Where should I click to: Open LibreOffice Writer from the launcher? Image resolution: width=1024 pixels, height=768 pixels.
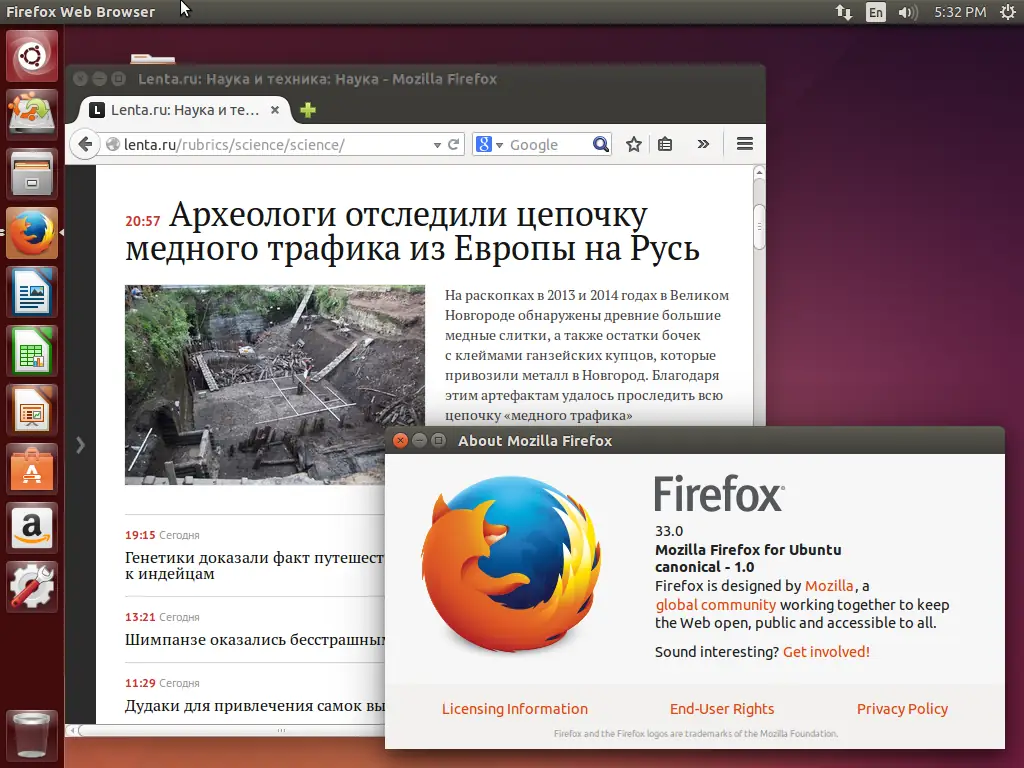[x=31, y=291]
